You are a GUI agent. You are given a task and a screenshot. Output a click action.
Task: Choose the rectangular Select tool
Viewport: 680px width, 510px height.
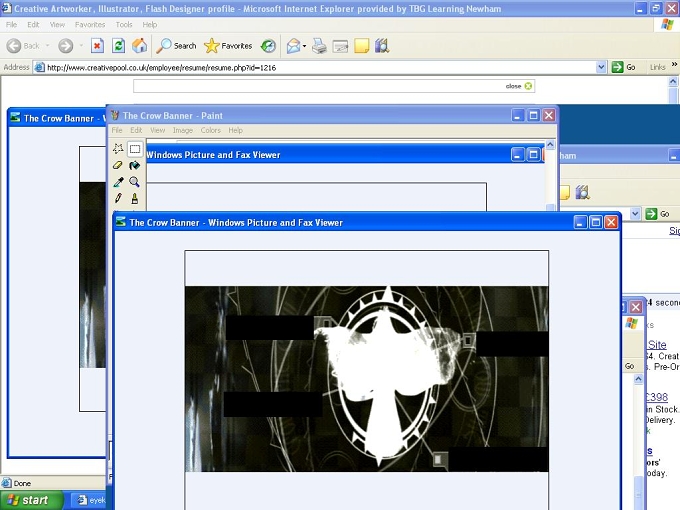[x=134, y=149]
